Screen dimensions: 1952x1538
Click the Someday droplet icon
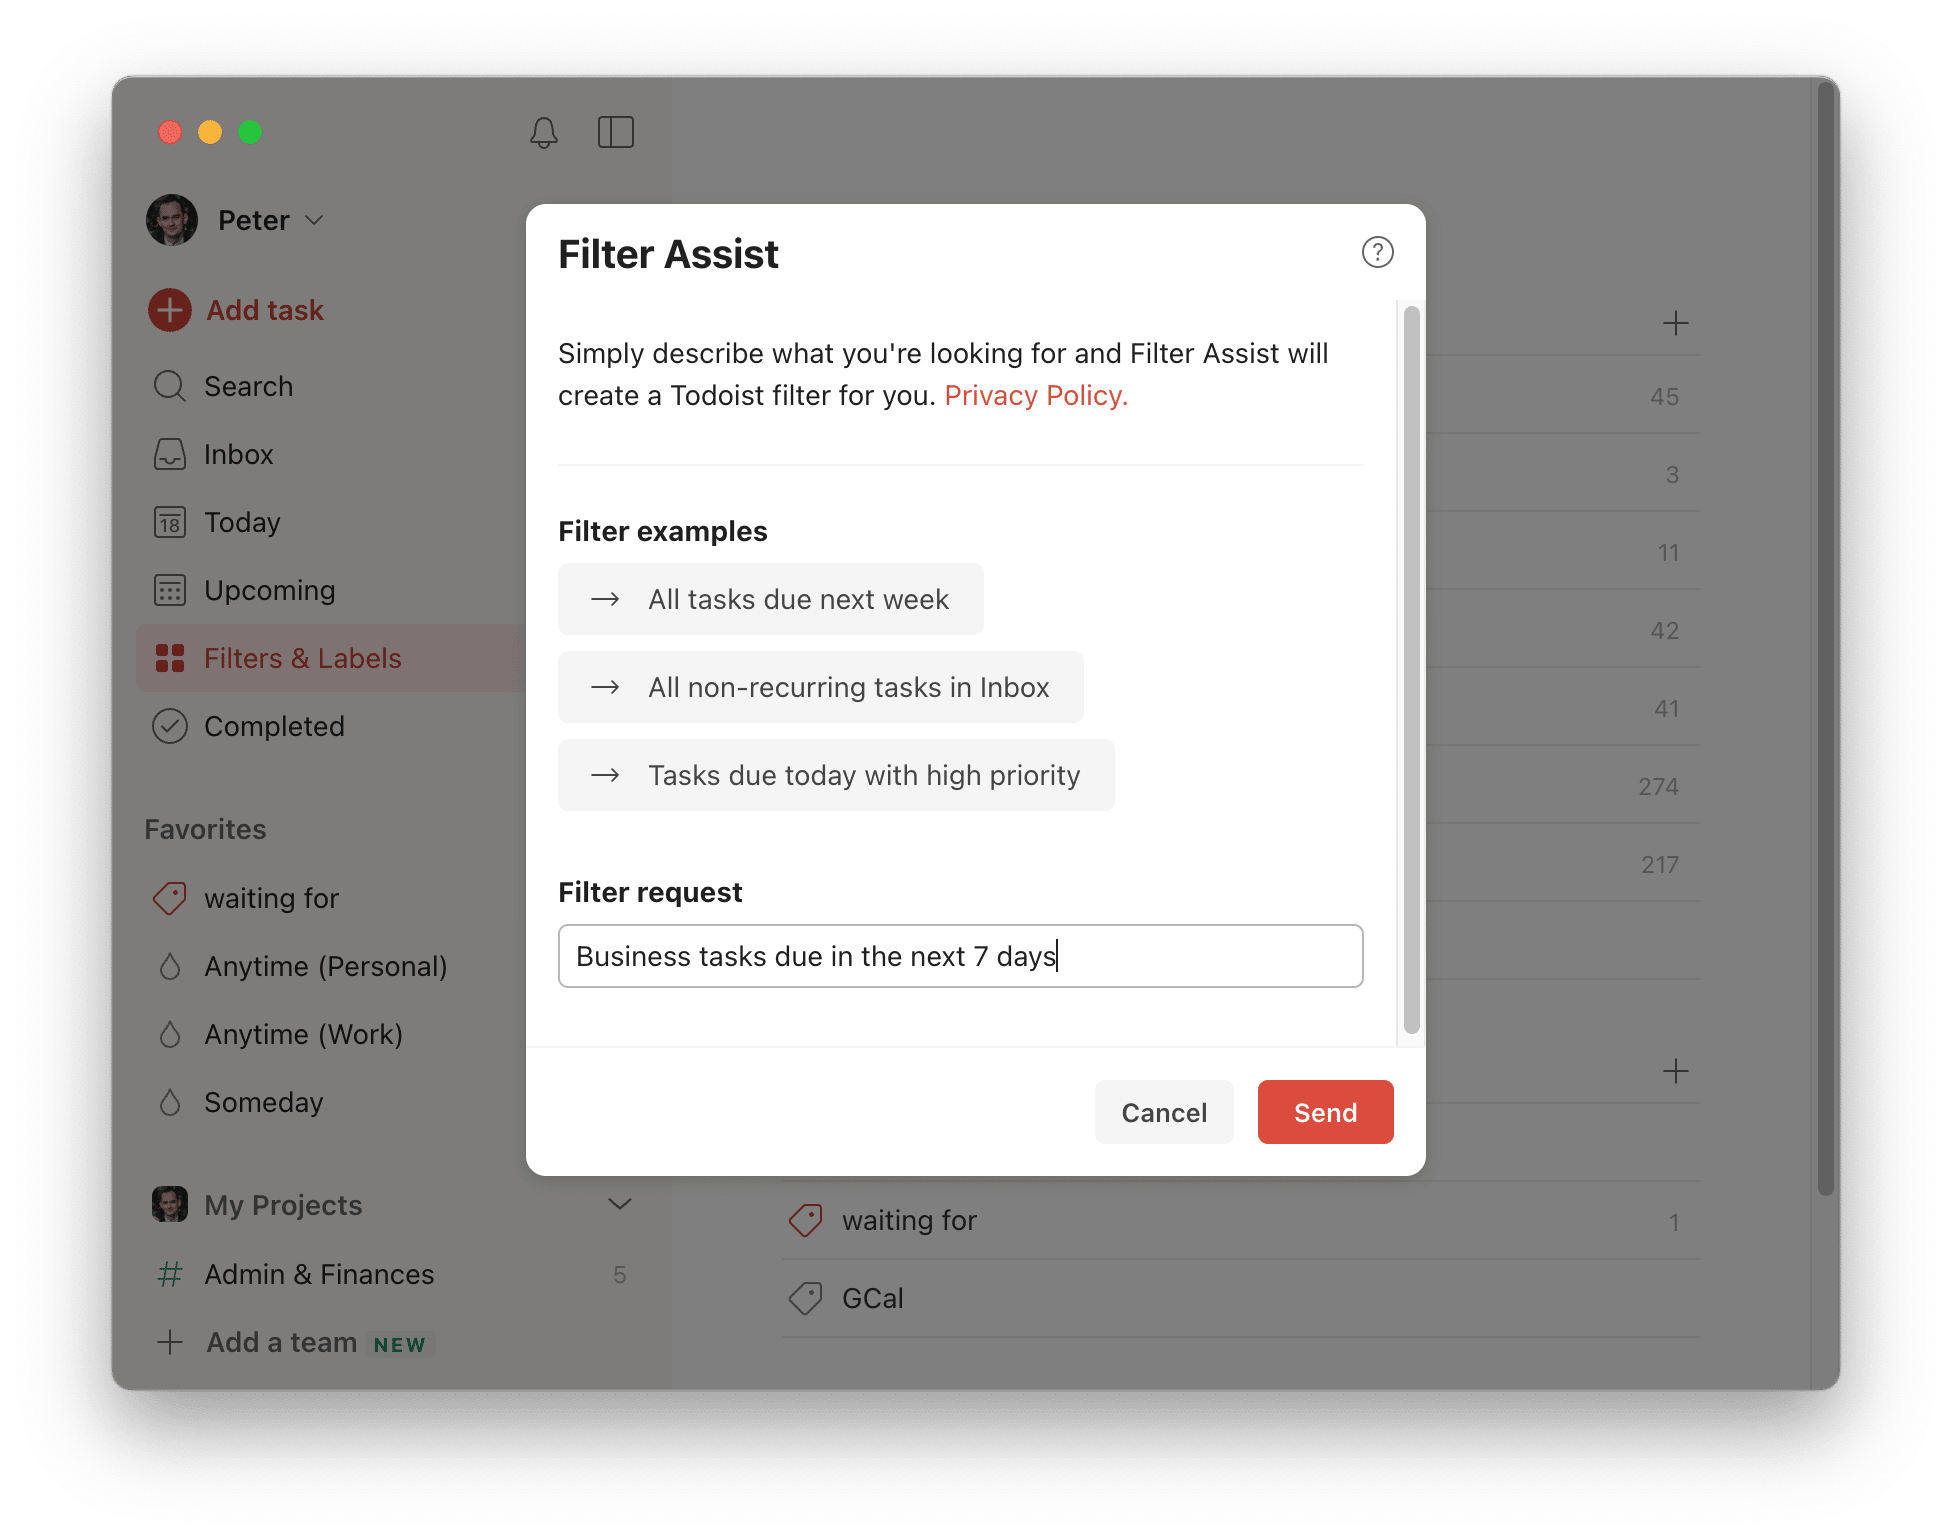tap(170, 1102)
